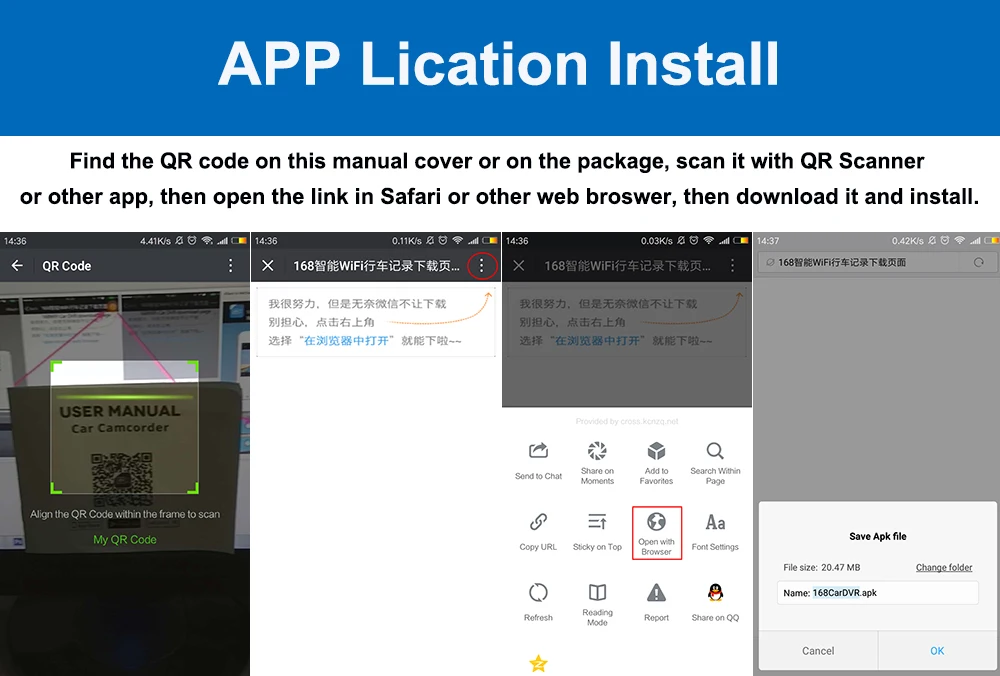The width and height of the screenshot is (1000, 676).
Task: Open third screen's three-dot menu
Action: (x=732, y=265)
